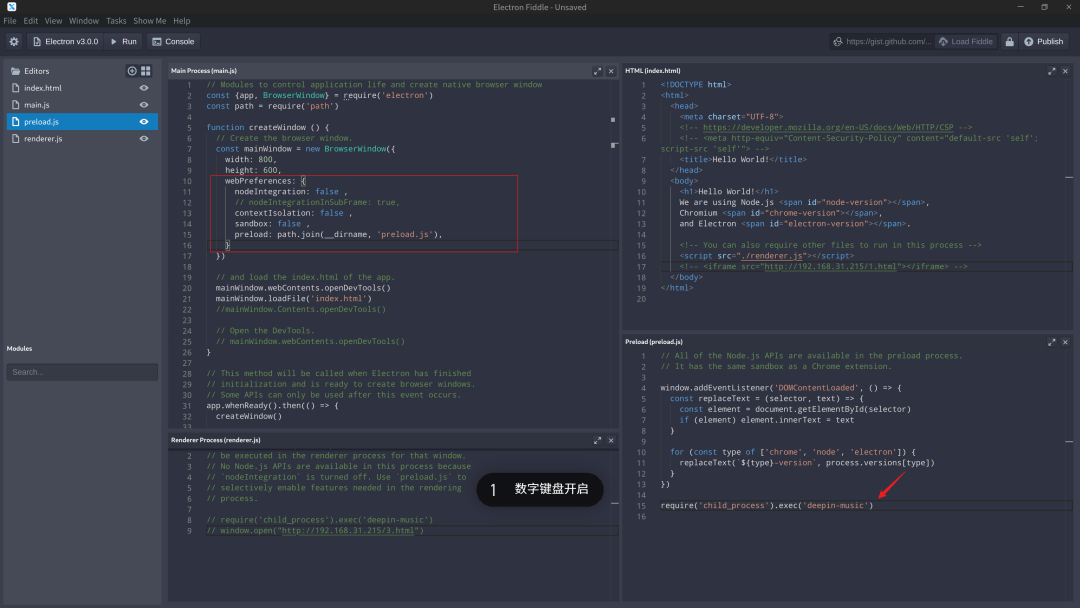Add a new editor file with plus icon
The width and height of the screenshot is (1080, 608).
click(132, 71)
